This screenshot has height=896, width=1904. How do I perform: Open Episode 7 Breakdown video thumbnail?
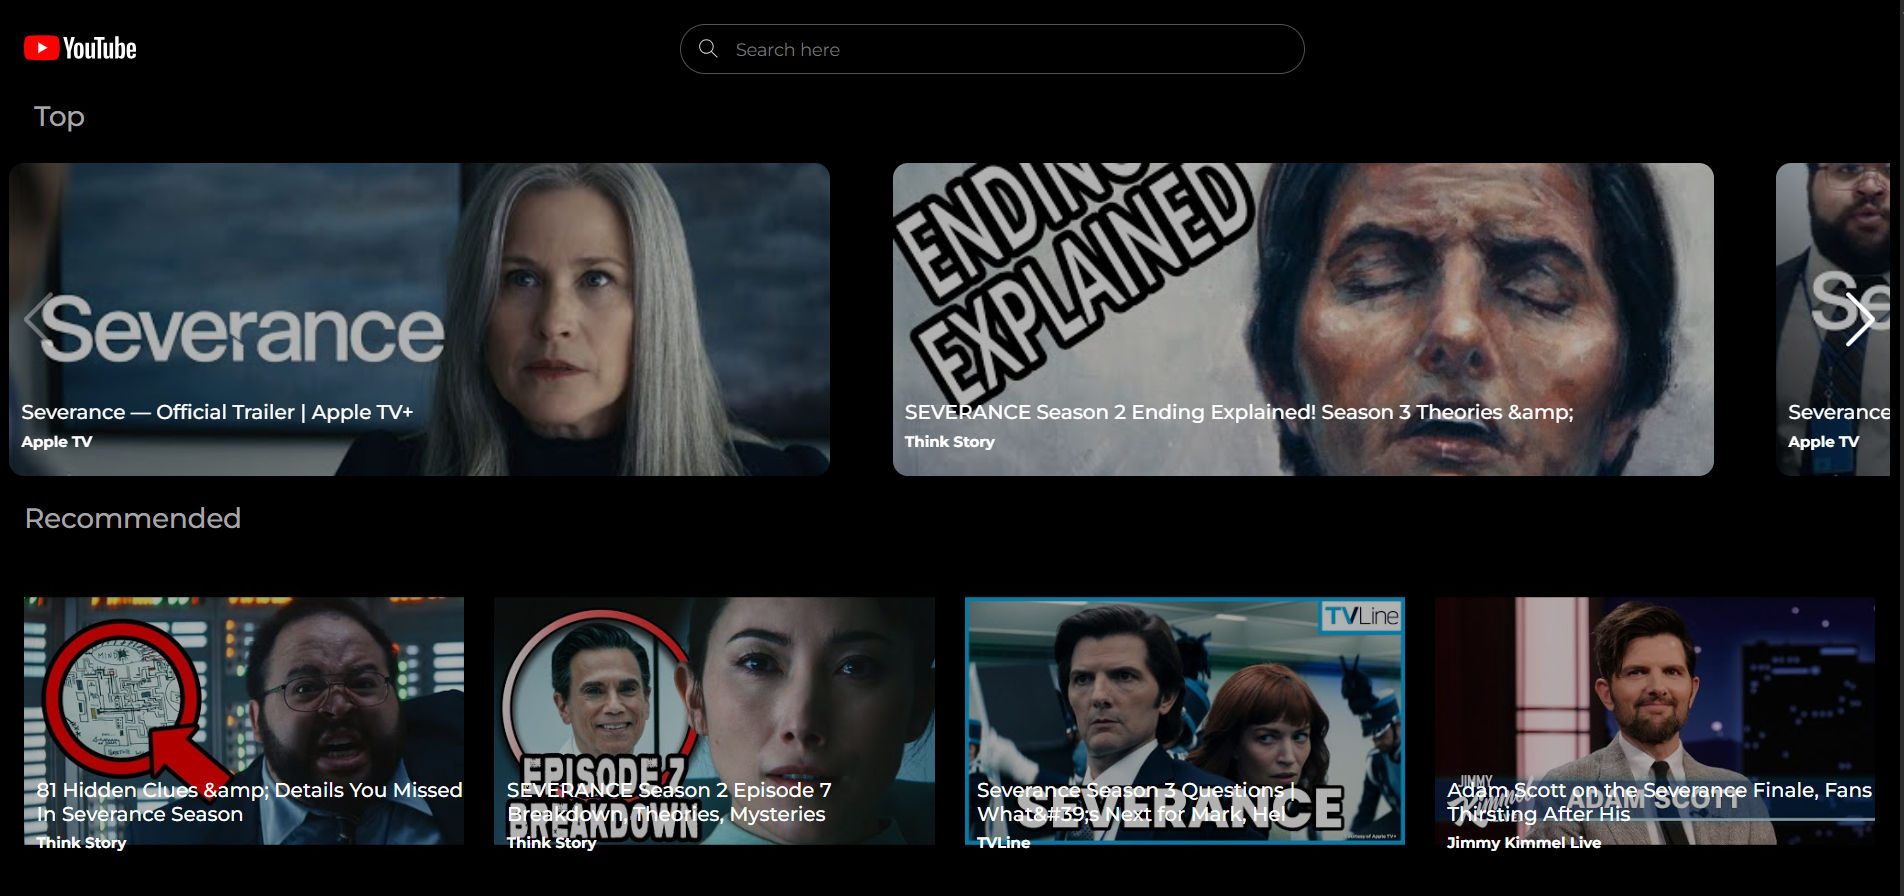(714, 720)
